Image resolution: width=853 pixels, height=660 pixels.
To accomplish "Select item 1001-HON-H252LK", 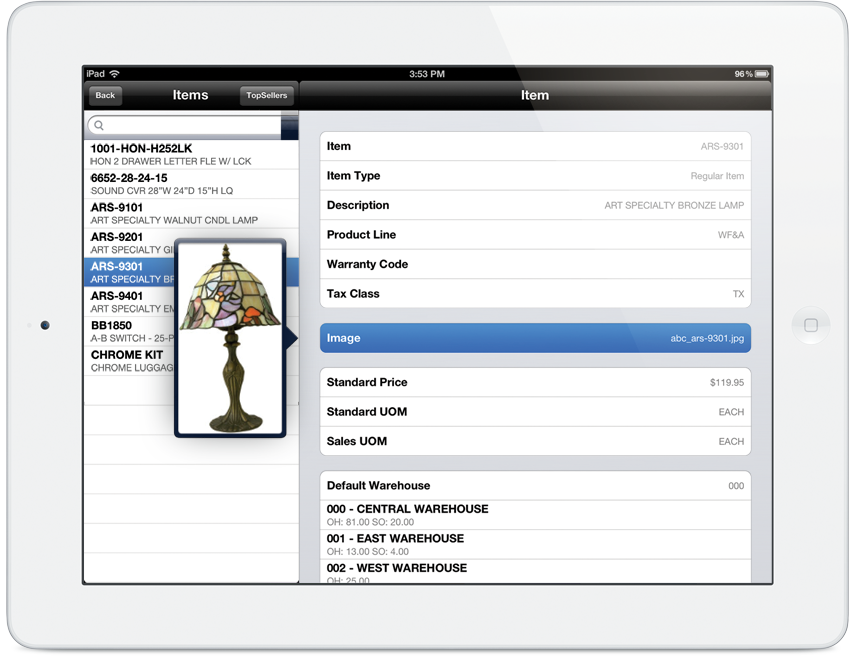I will [x=191, y=155].
